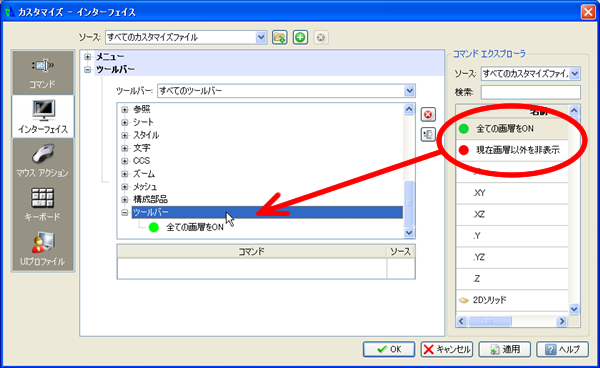
Task: Select 全ての画層をON under ツールバー in tree
Action: click(194, 227)
